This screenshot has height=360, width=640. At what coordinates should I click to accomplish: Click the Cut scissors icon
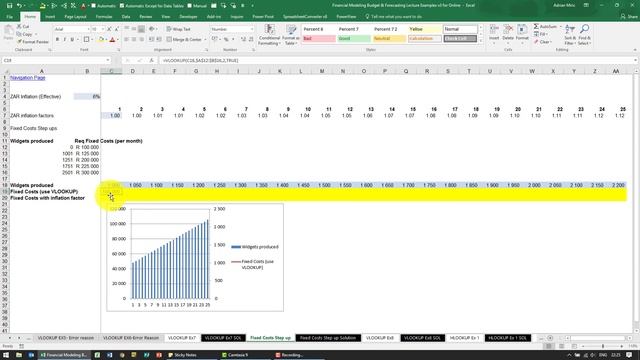coord(19,27)
